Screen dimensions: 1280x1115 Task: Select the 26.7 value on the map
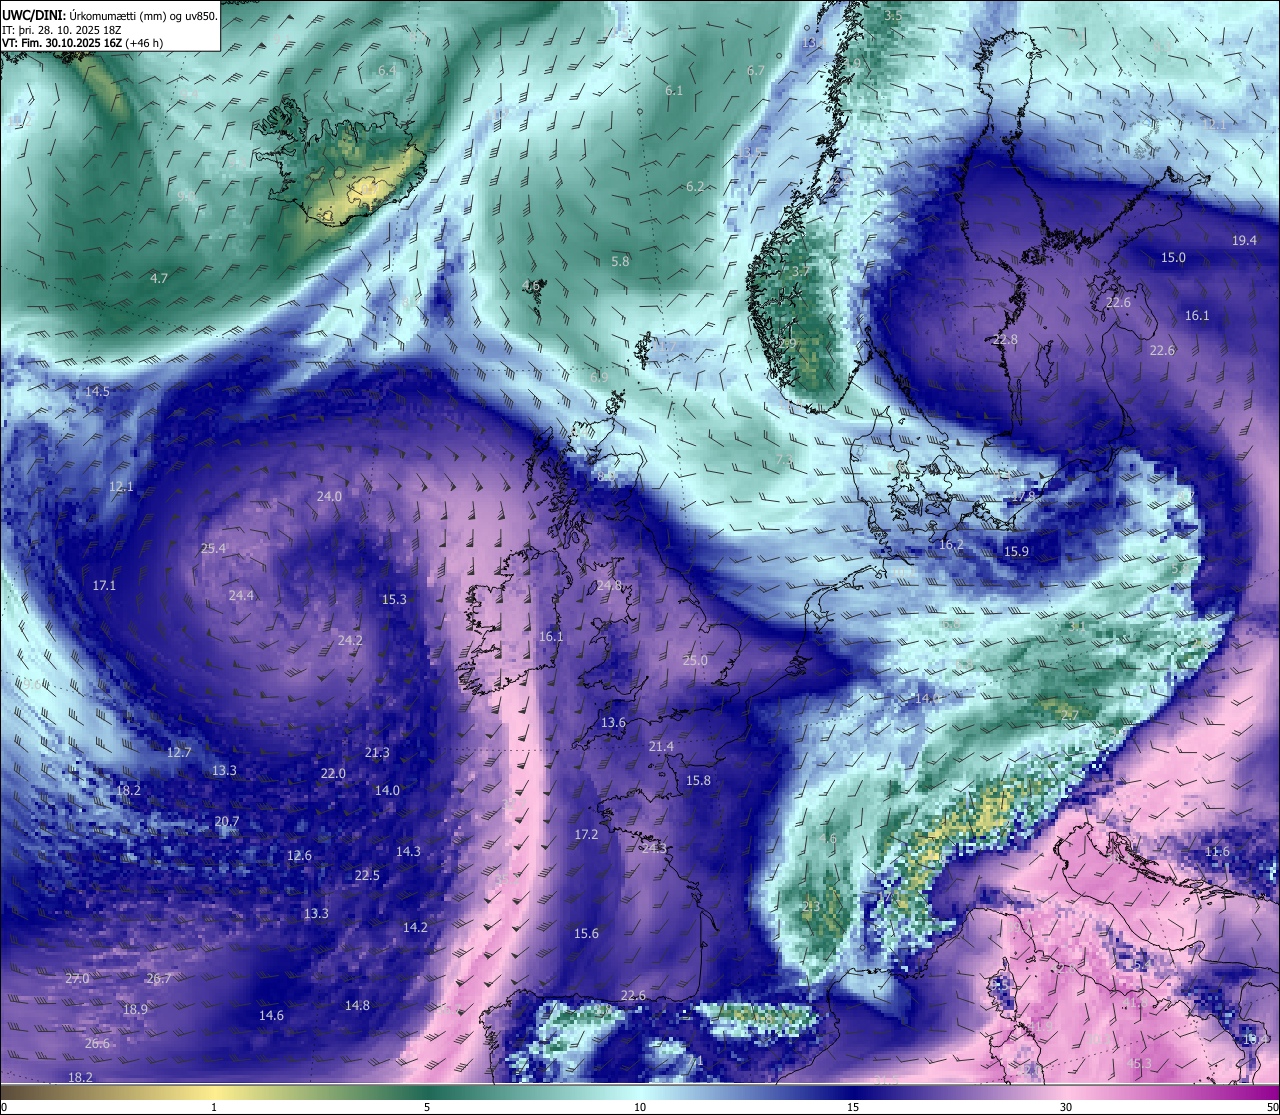tap(158, 978)
